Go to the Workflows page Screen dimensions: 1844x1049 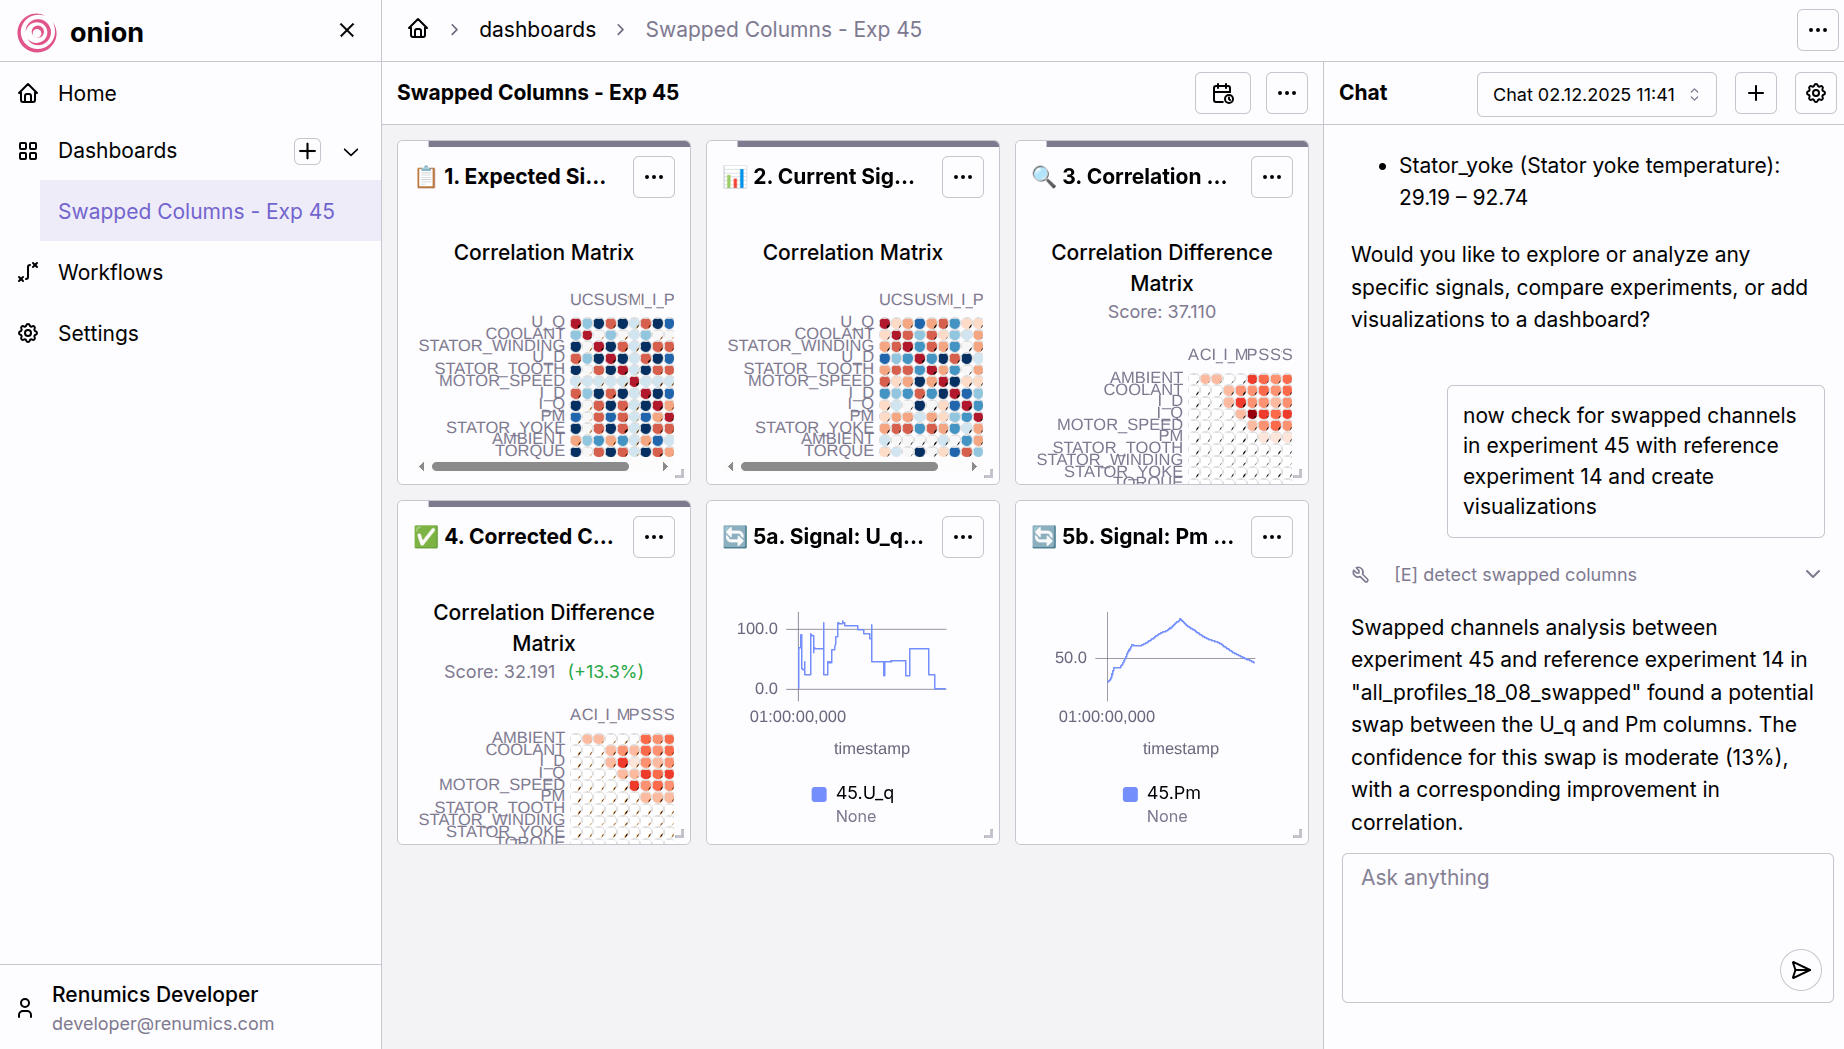click(110, 272)
